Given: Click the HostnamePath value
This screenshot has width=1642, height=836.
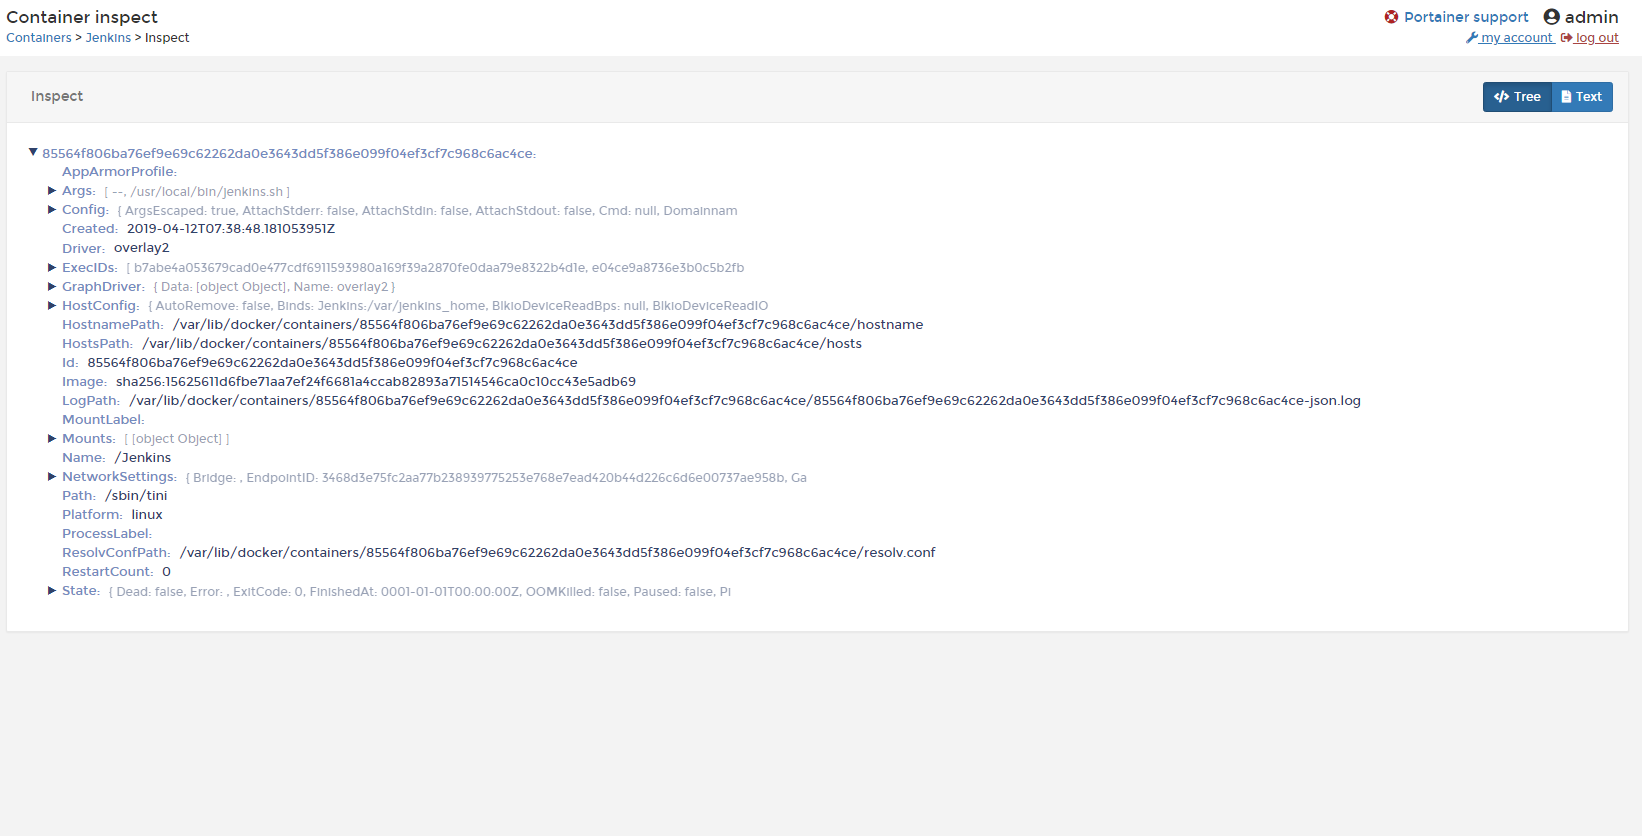Looking at the screenshot, I should (x=548, y=325).
